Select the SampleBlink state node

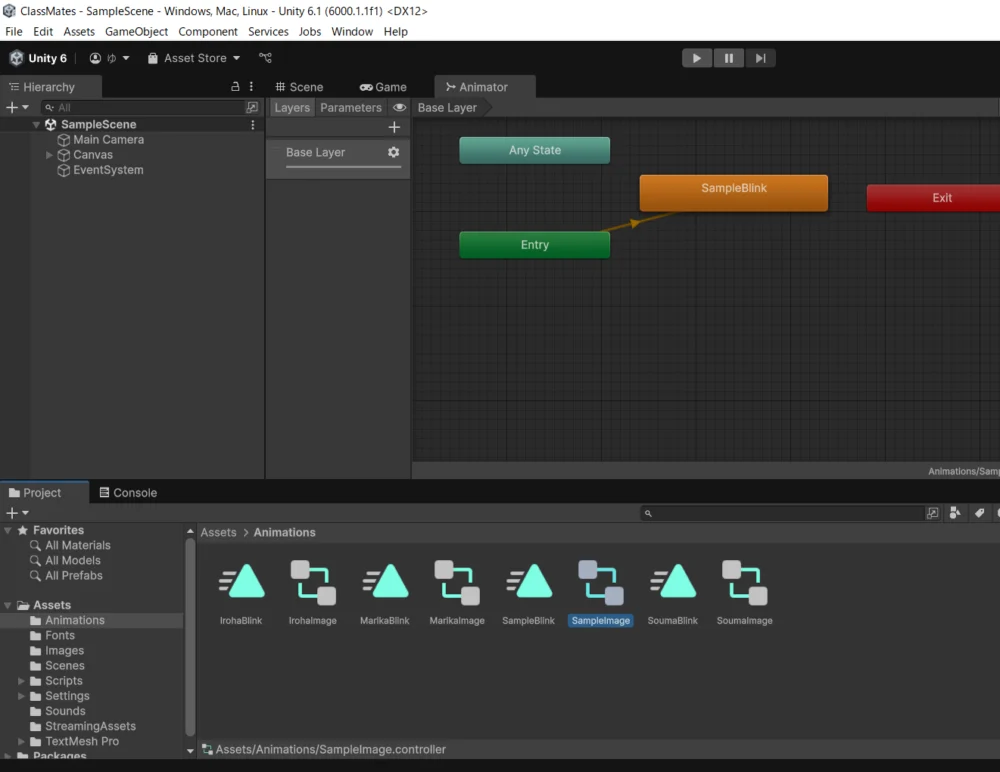(733, 193)
